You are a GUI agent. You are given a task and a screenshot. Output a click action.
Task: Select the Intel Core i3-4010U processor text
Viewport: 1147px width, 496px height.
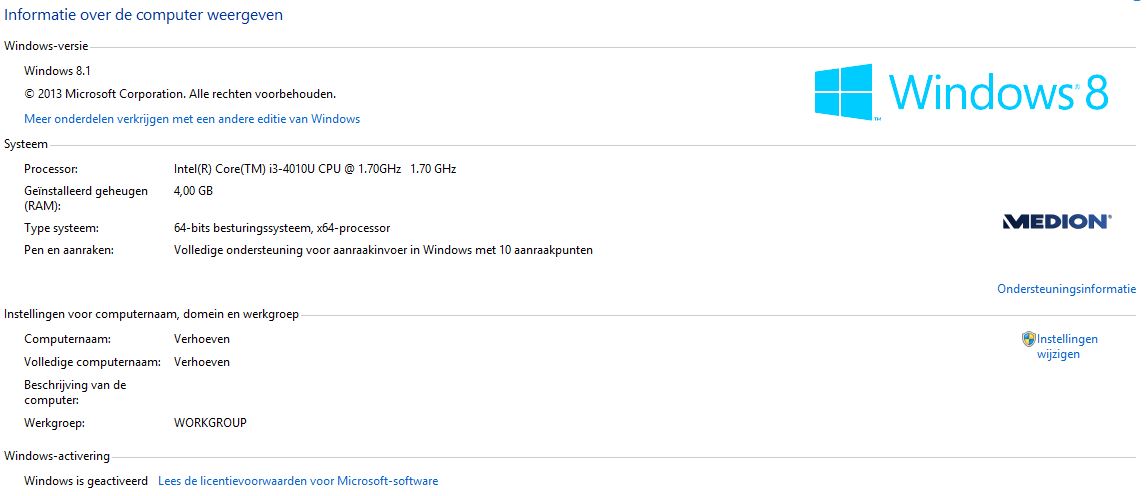coord(314,169)
